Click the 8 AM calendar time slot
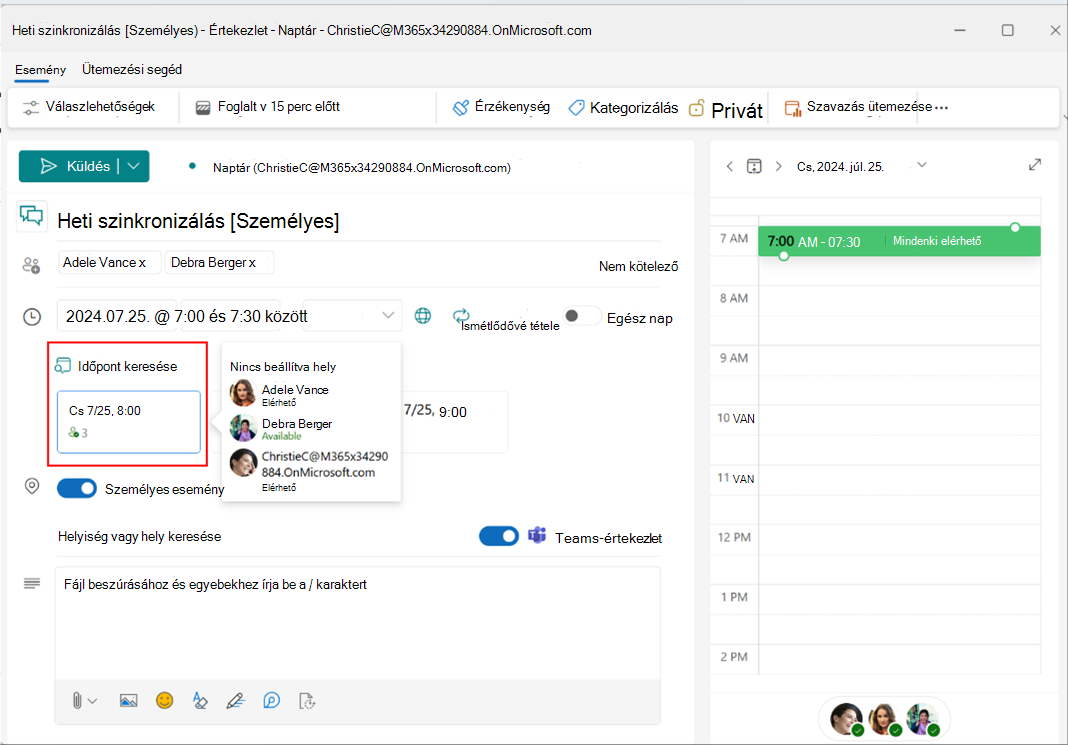Image resolution: width=1068 pixels, height=745 pixels. tap(899, 315)
